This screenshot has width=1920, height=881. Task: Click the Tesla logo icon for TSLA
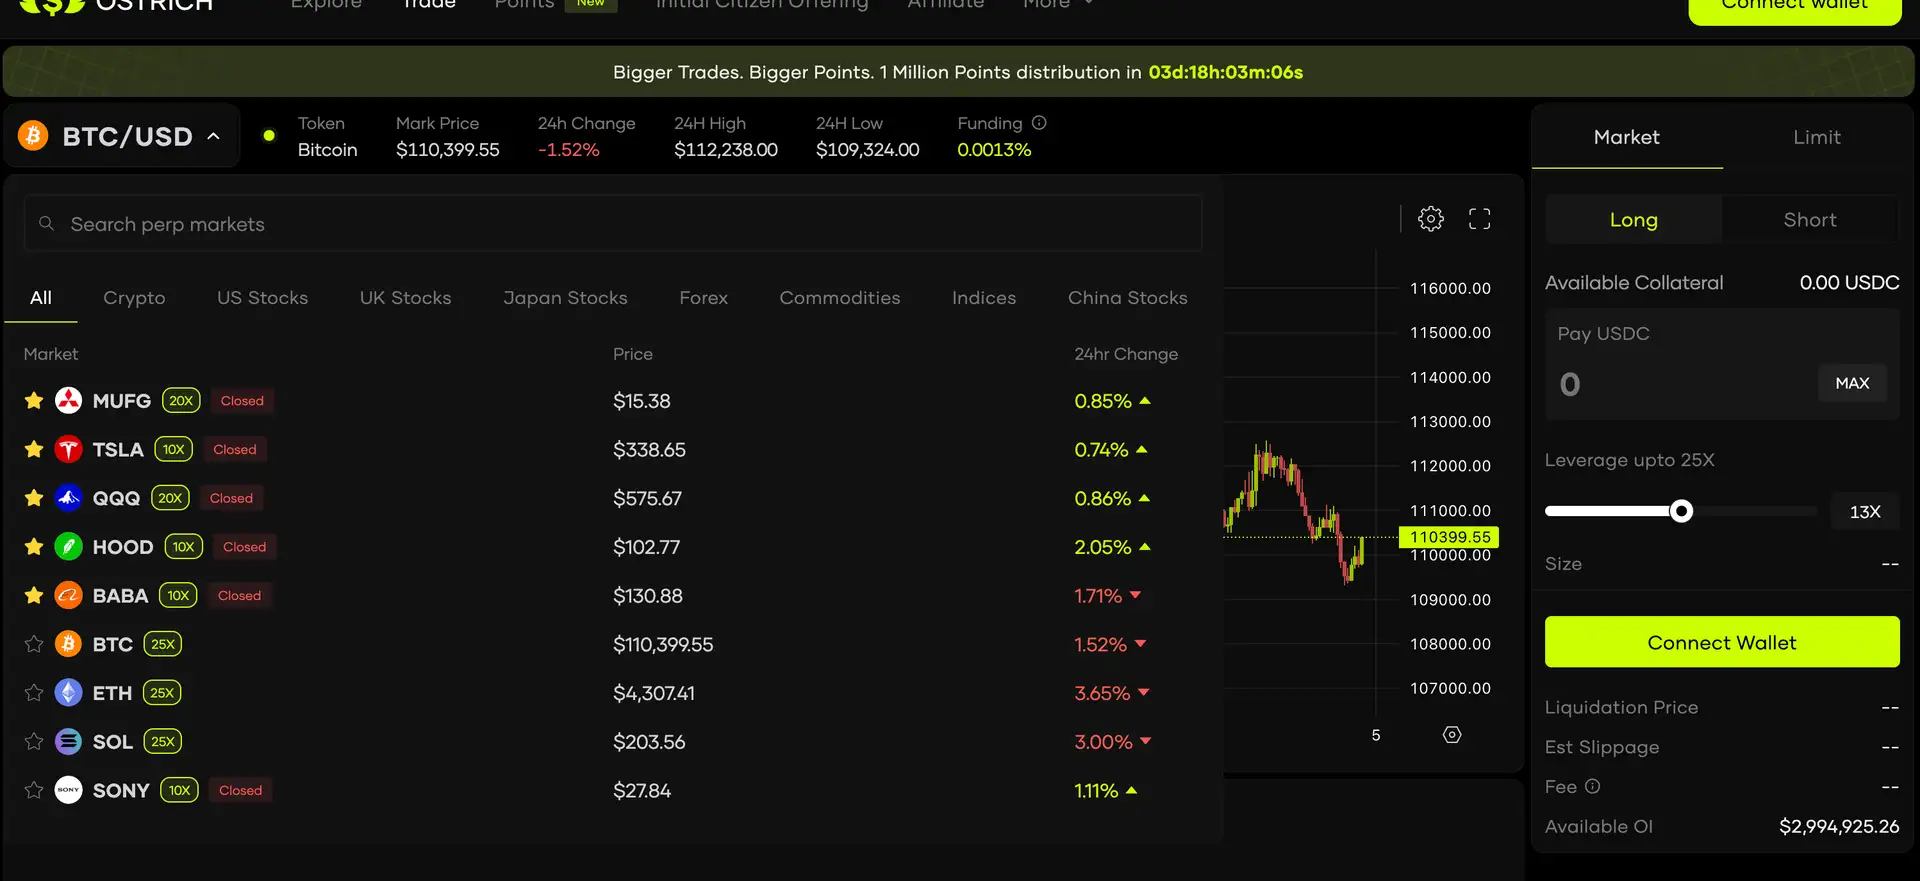pos(68,450)
